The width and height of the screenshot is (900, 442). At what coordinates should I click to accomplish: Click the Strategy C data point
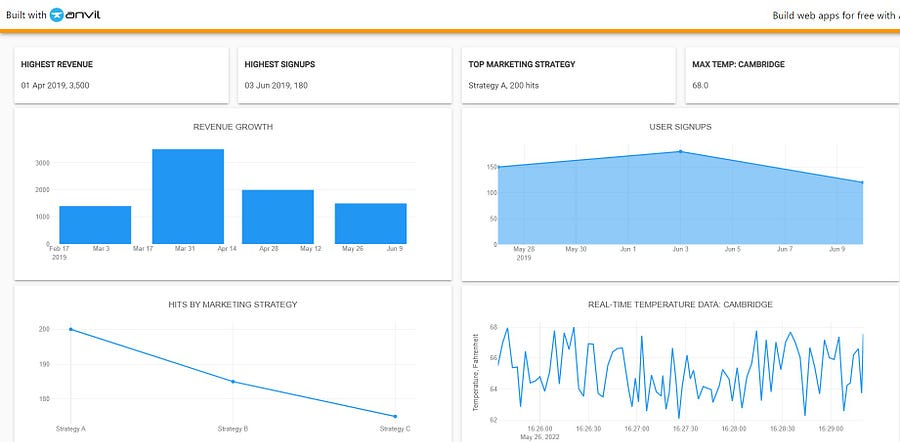tap(395, 416)
